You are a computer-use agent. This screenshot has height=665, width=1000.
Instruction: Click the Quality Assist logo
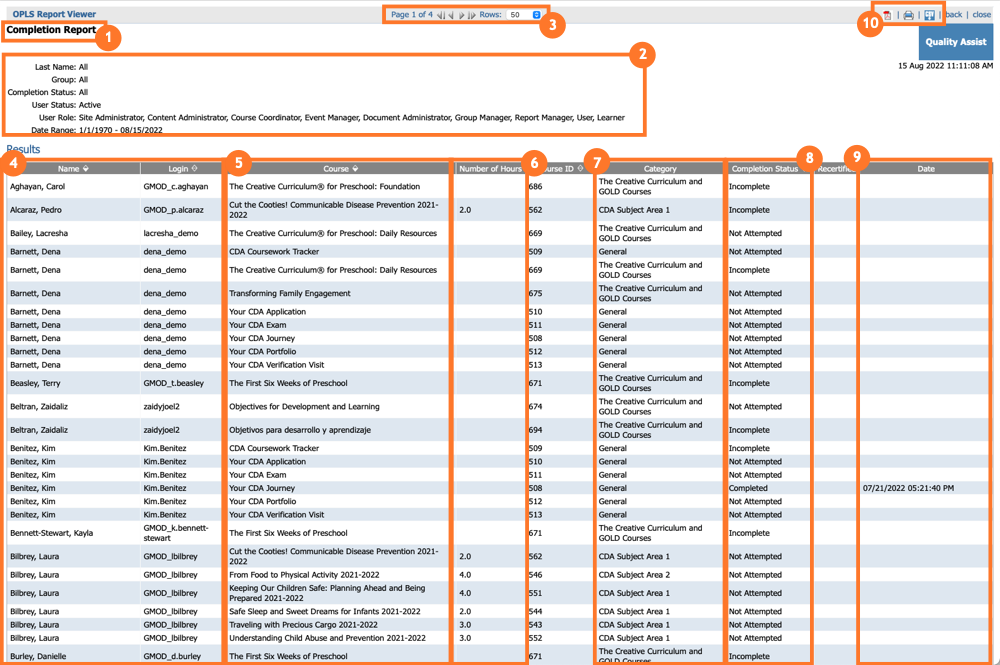(x=955, y=42)
